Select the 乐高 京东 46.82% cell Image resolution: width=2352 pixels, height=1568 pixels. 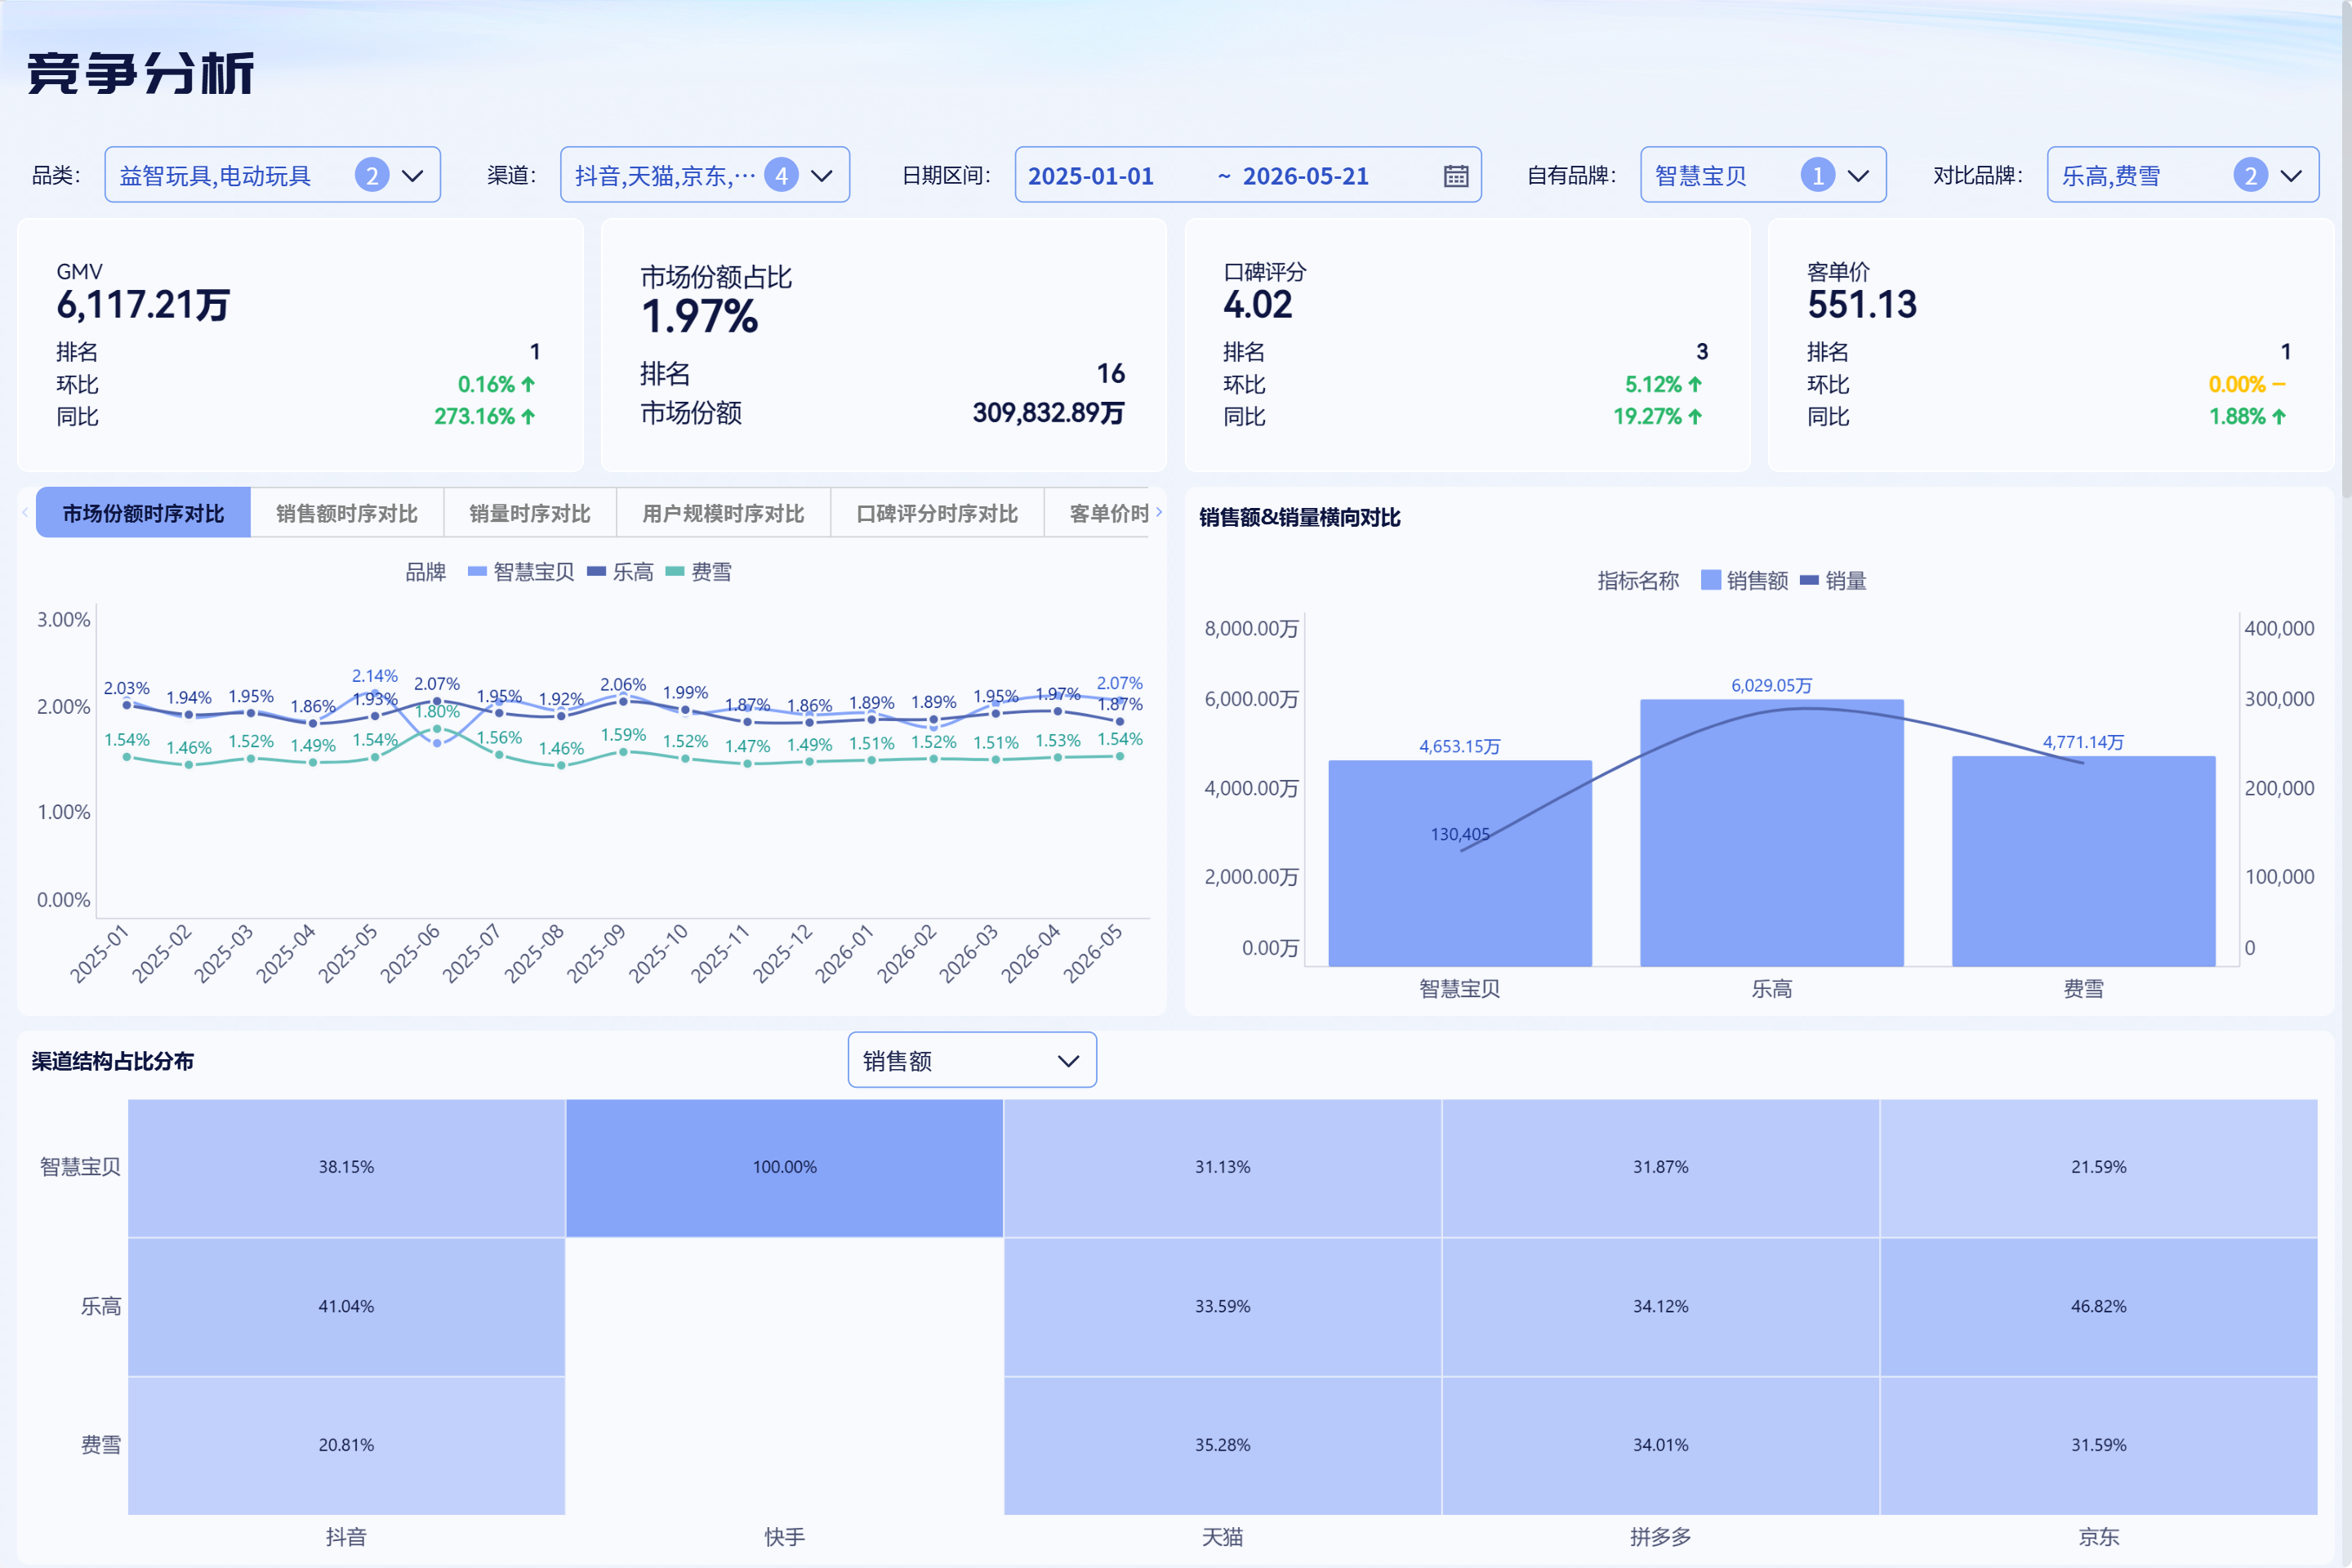click(2098, 1307)
